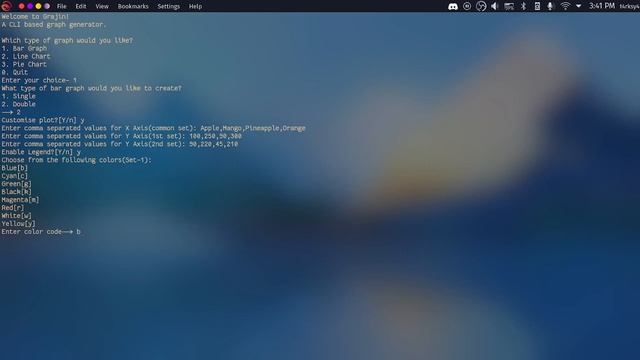Click the 'White[w]' color line
This screenshot has height=360, width=640.
click(16, 216)
